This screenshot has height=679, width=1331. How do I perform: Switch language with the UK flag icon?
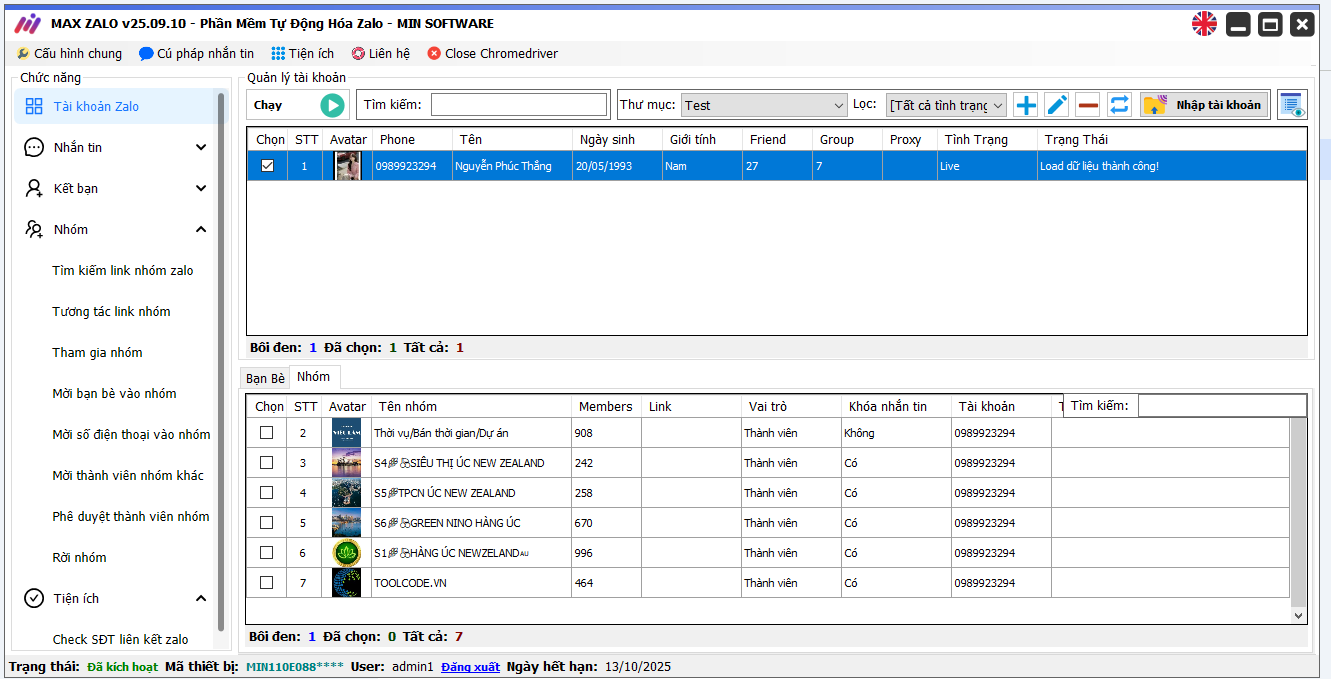tap(1204, 24)
